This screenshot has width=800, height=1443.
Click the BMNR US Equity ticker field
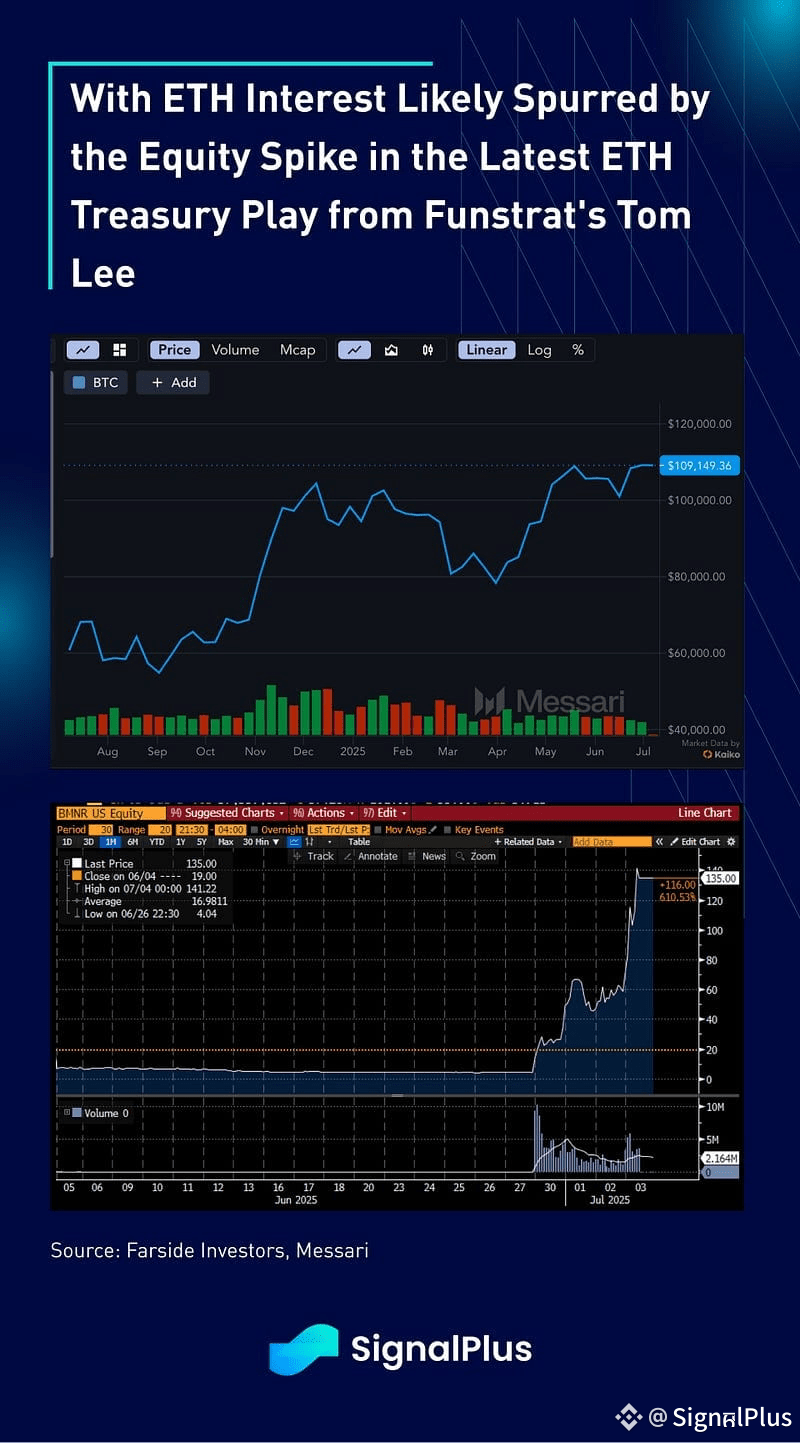[111, 813]
